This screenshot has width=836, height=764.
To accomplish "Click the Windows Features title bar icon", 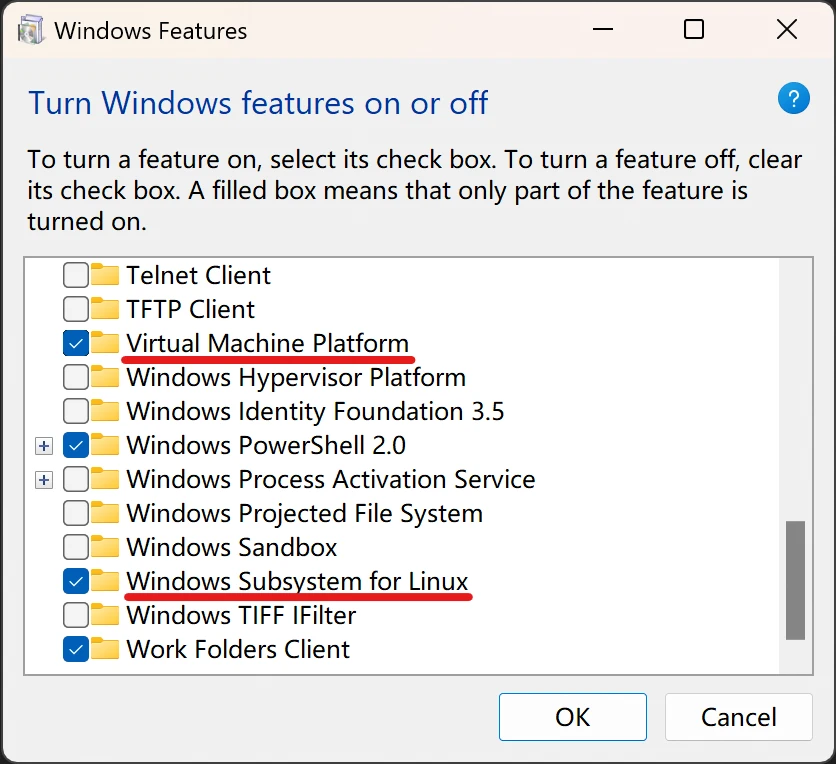I will click(x=31, y=30).
